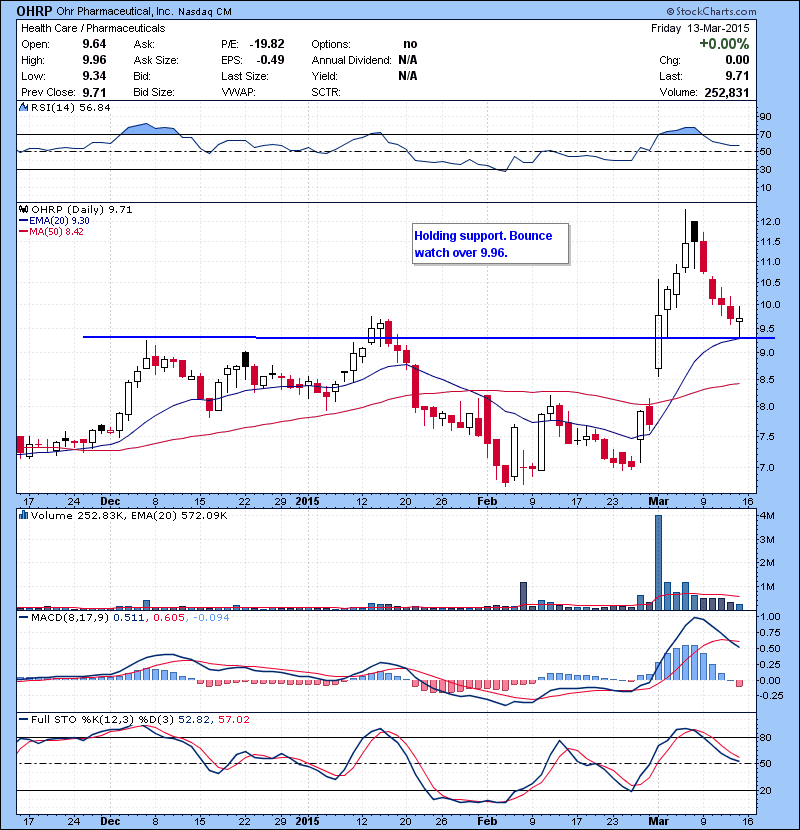
Task: Click the date Friday 13-Mar-2015
Action: [x=700, y=28]
